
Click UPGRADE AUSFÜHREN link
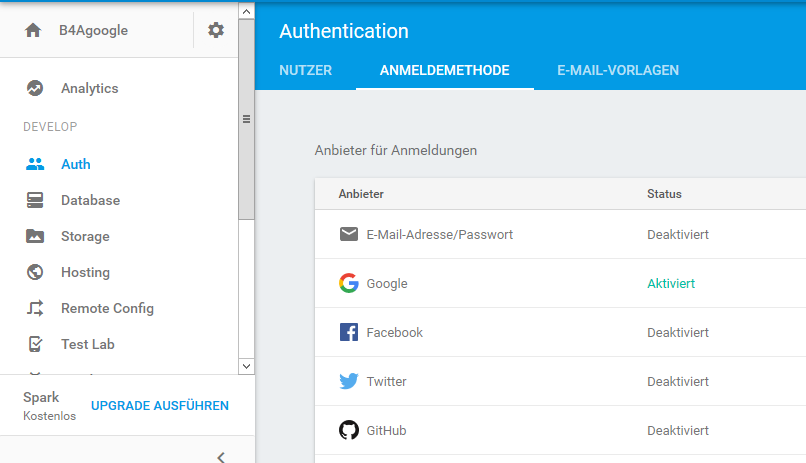[160, 405]
